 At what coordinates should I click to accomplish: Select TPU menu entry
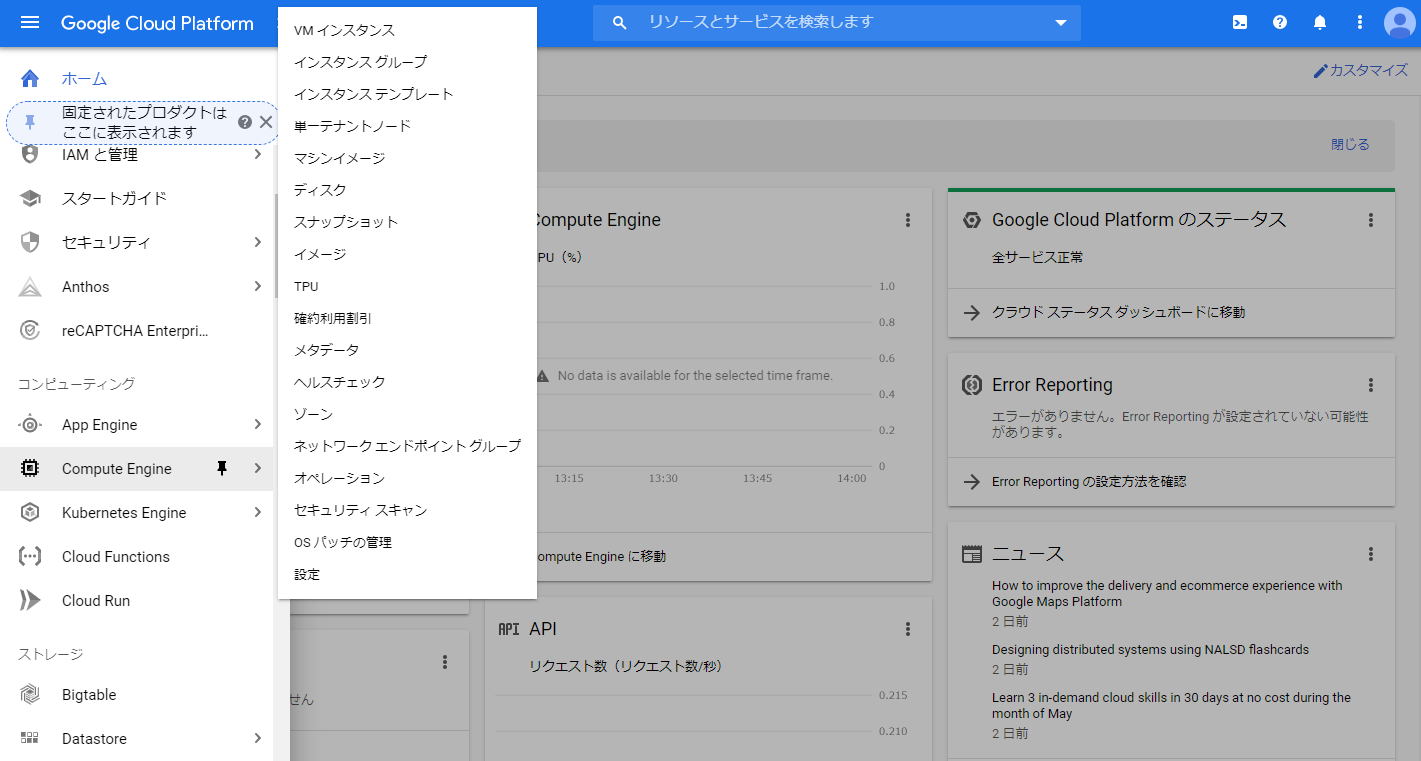pyautogui.click(x=407, y=286)
